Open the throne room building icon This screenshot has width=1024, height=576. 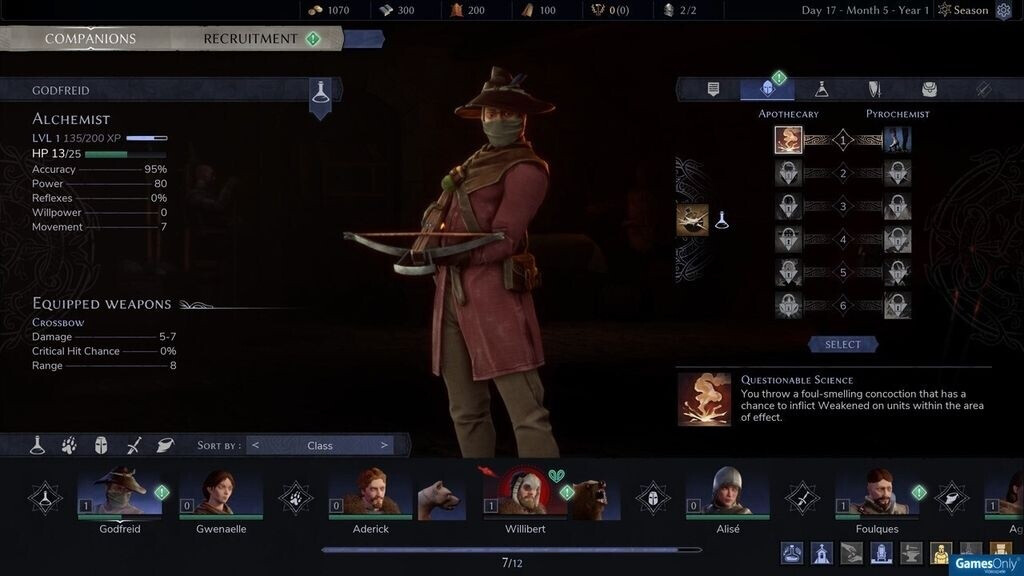[x=881, y=554]
